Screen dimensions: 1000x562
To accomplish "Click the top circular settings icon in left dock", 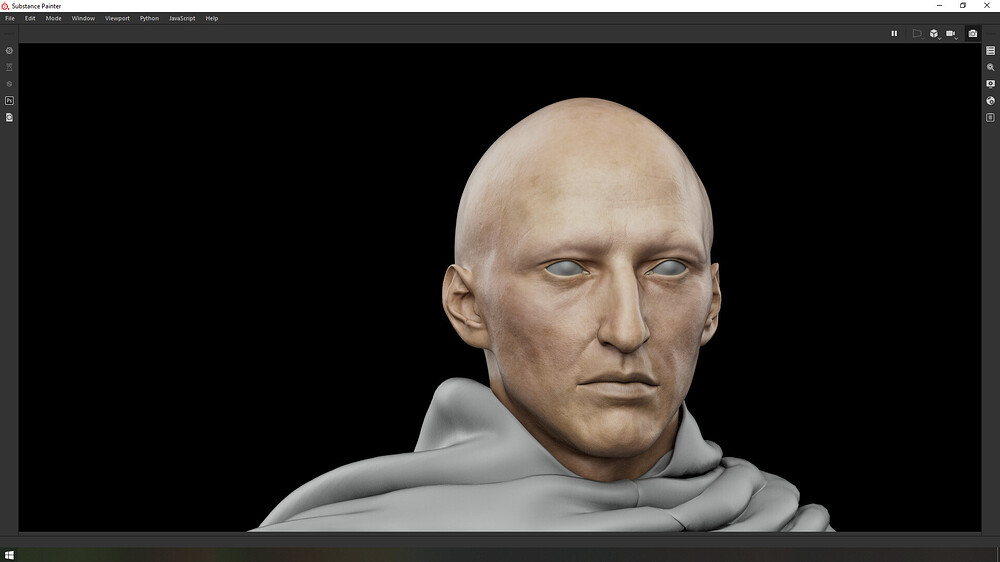I will coord(9,50).
